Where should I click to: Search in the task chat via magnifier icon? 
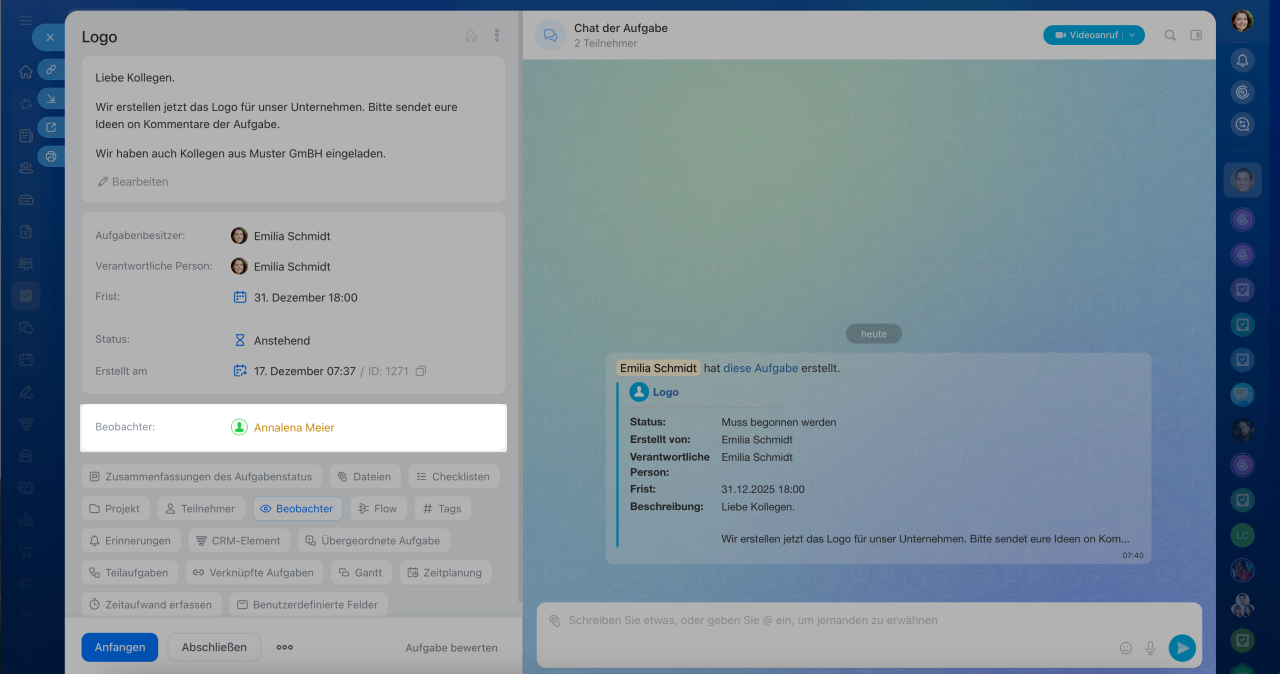click(x=1170, y=35)
